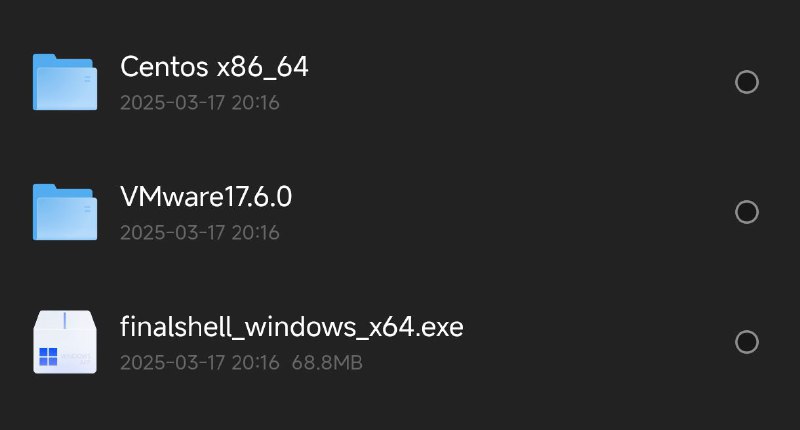Click the date under VMware17.6.0
This screenshot has width=800, height=430.
click(x=199, y=233)
